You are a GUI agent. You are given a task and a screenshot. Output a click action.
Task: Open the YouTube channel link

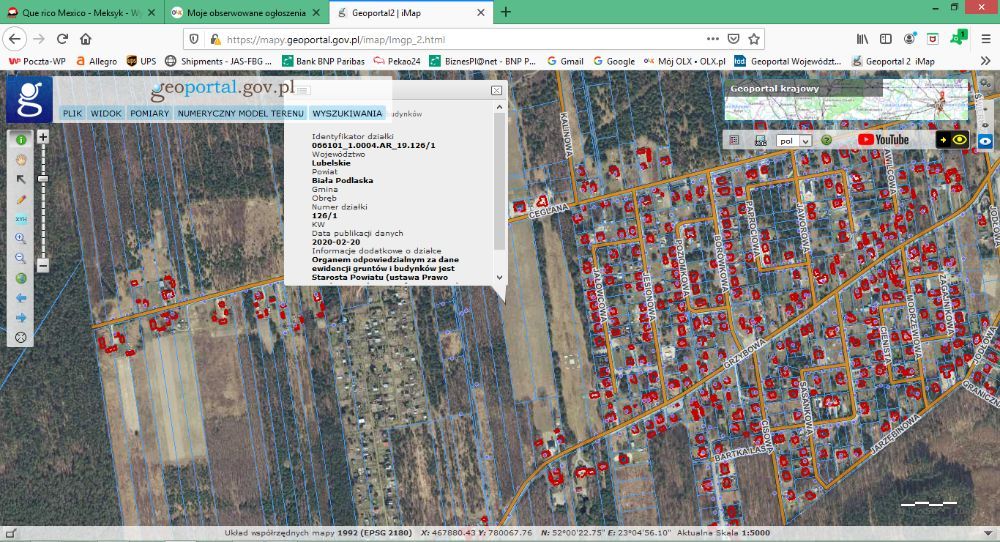(883, 140)
